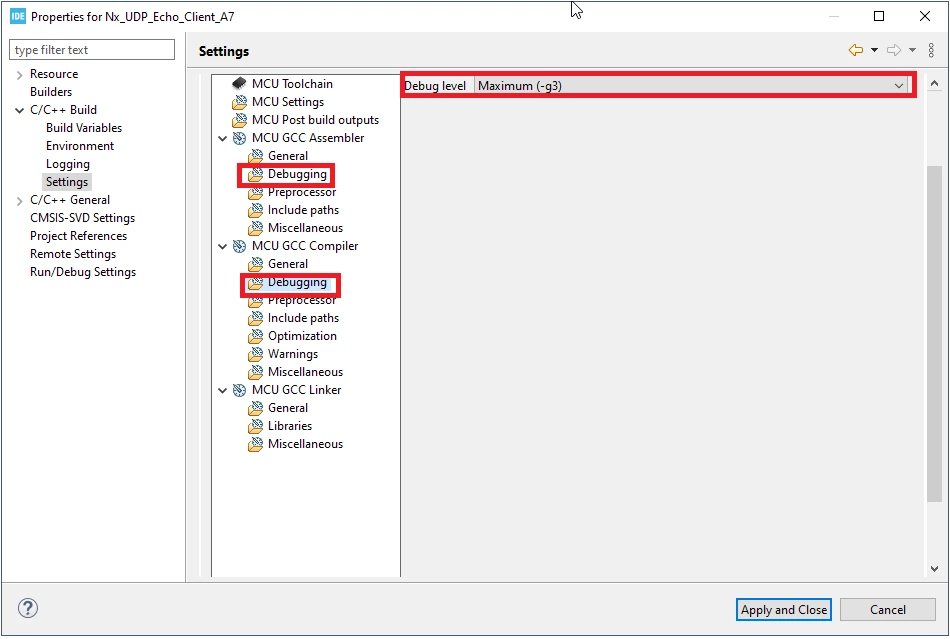Select Project References item

(79, 236)
